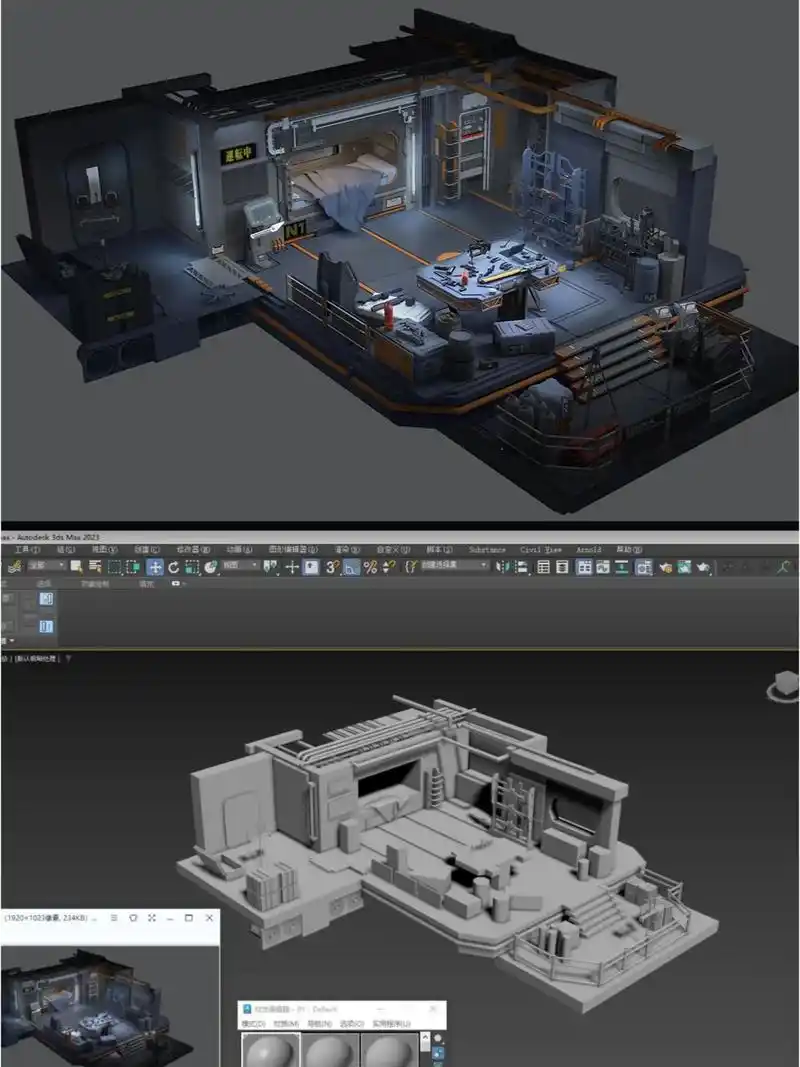Open the Arnold menu
800x1067 pixels.
[x=588, y=549]
